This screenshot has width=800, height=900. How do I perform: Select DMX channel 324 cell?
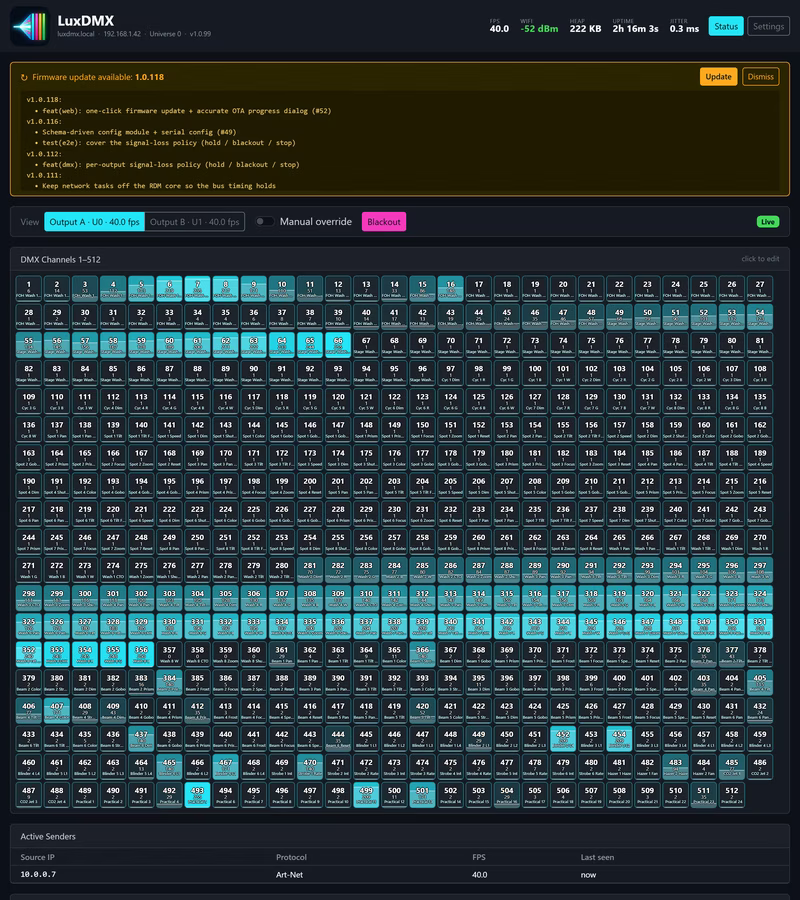click(760, 598)
